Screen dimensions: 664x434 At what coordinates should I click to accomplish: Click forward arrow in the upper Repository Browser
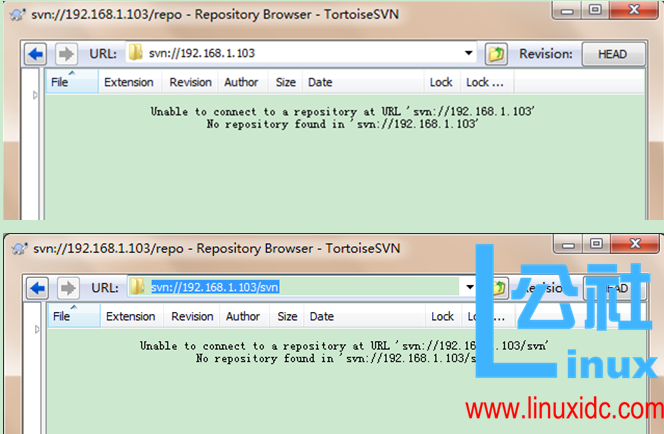tap(65, 54)
